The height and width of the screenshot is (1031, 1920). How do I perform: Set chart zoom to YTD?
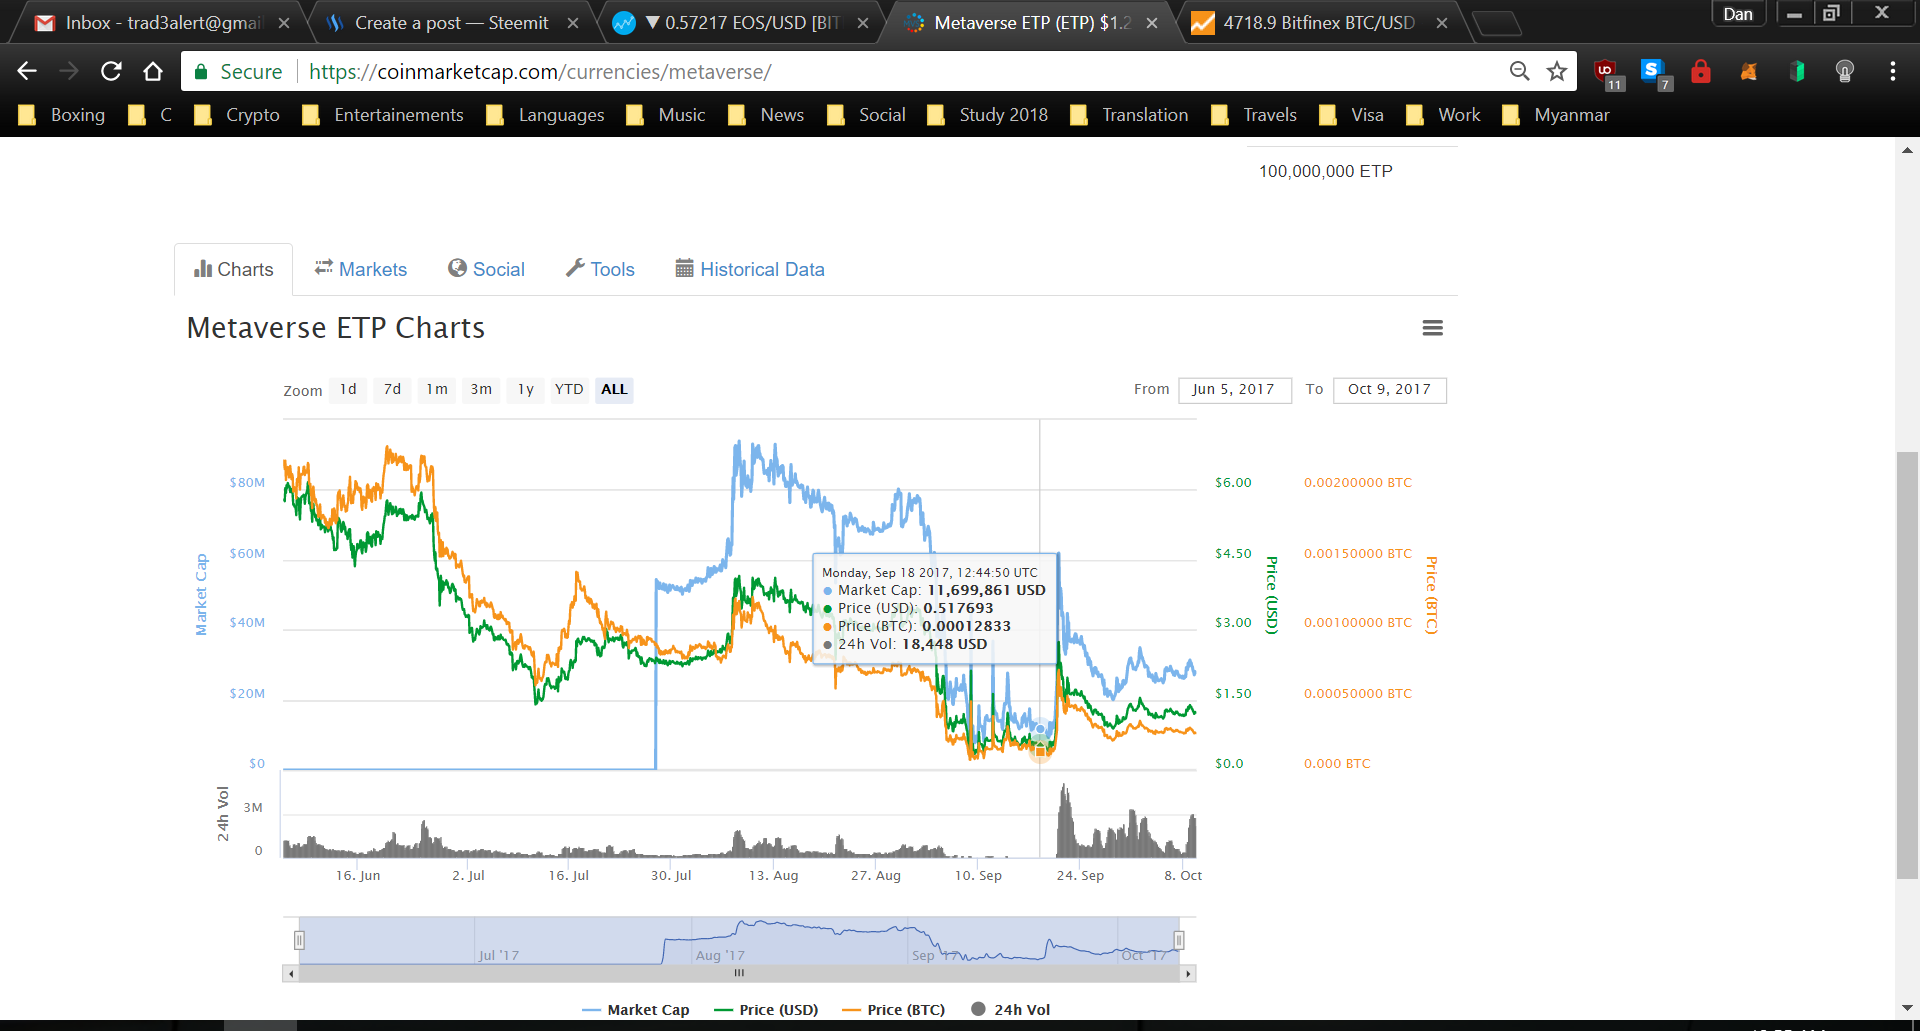click(x=570, y=389)
